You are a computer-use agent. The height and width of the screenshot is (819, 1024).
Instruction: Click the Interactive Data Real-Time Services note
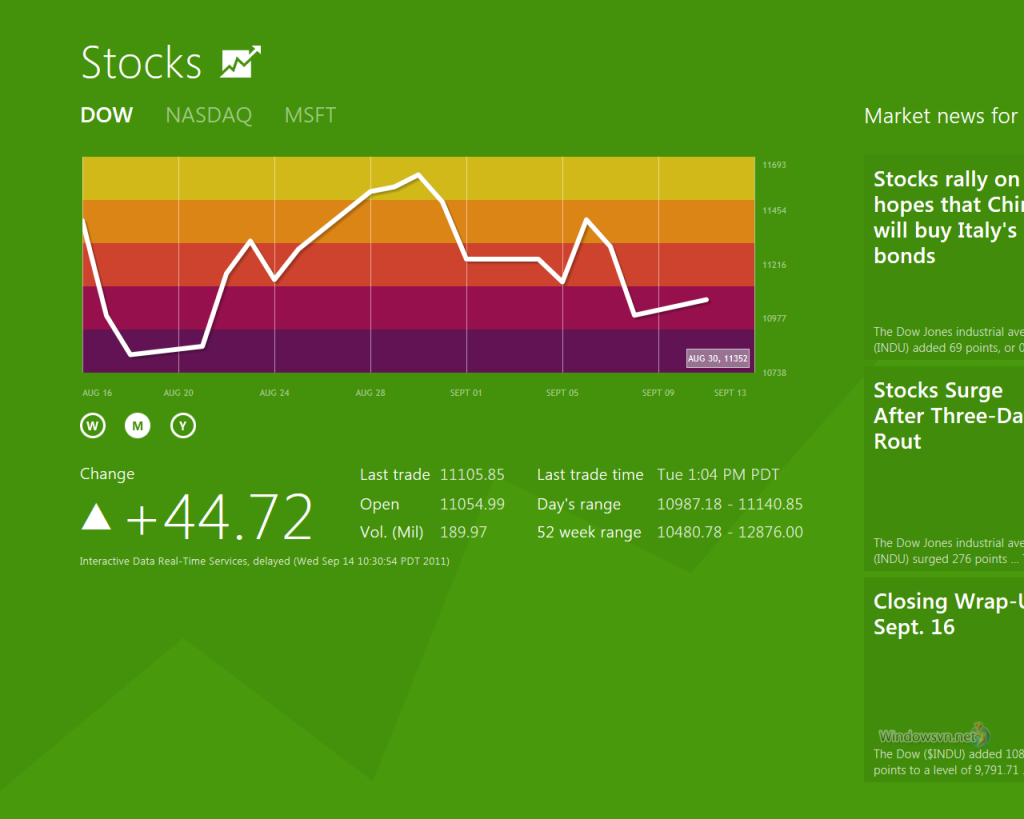264,561
